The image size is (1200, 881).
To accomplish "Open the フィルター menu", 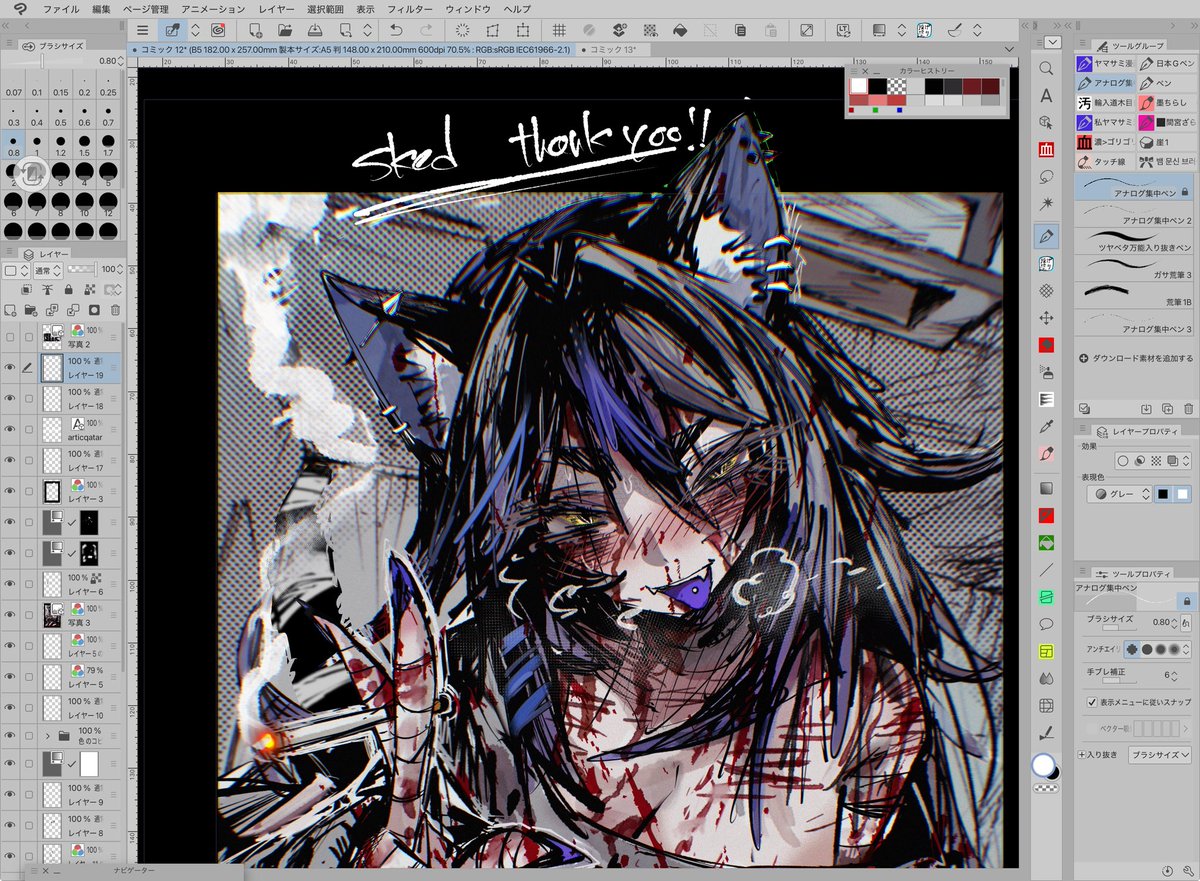I will [410, 8].
